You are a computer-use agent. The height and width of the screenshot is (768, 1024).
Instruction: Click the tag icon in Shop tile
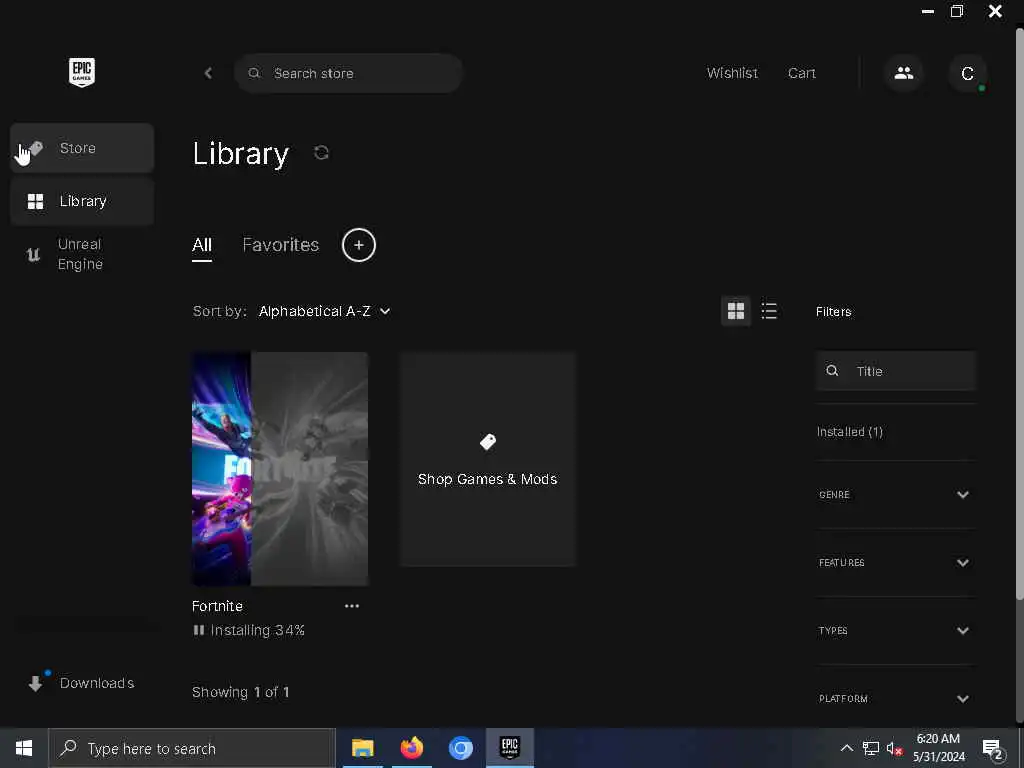[x=488, y=442]
